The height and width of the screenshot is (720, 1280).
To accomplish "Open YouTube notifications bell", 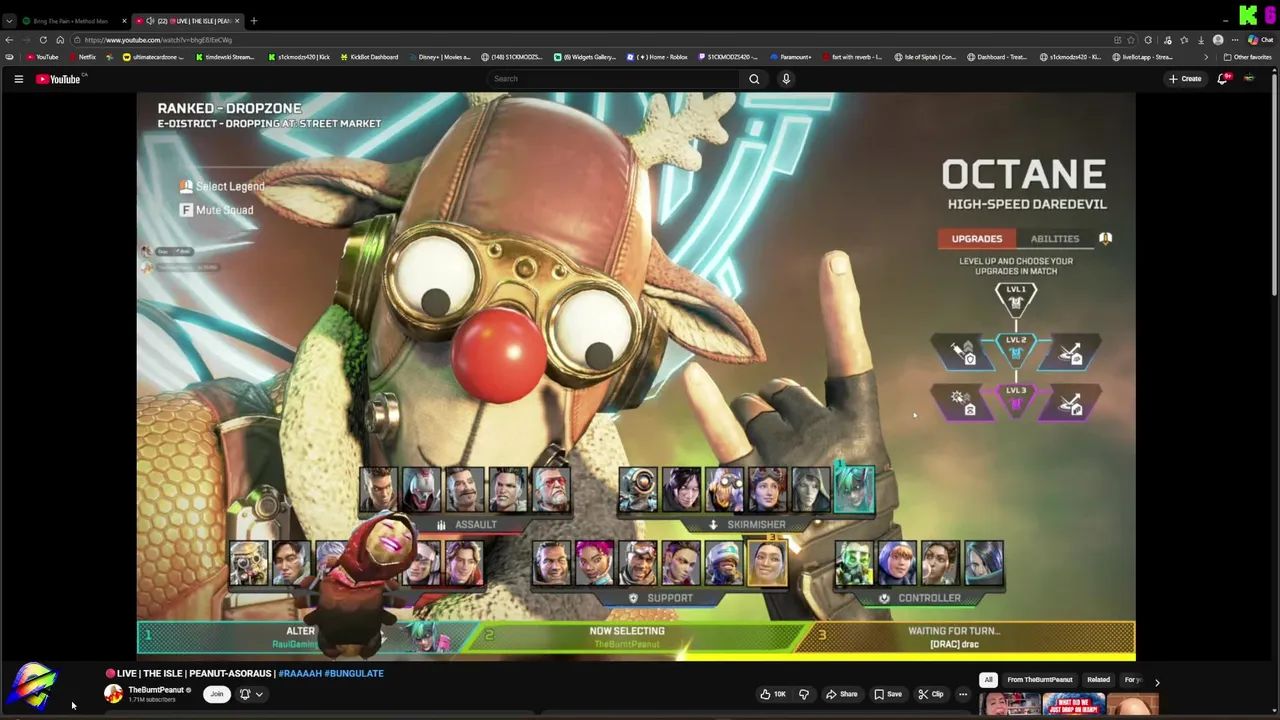I will [x=1222, y=79].
